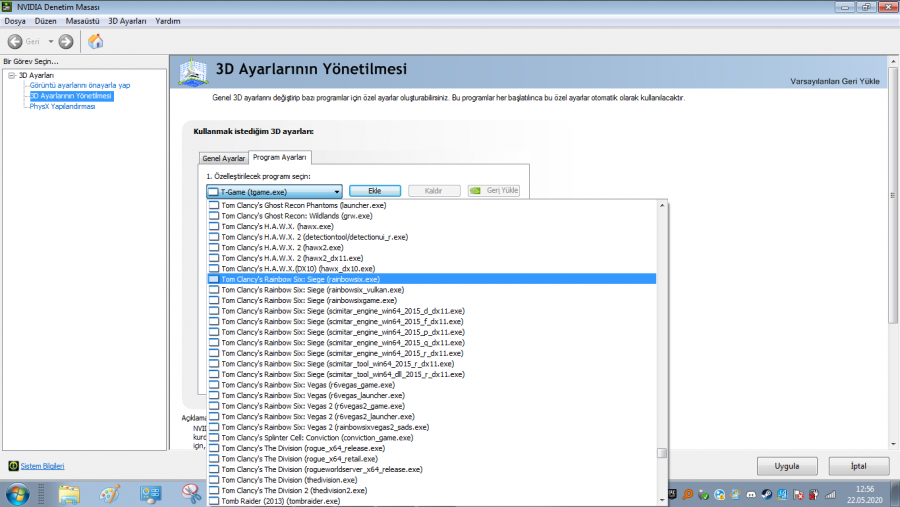Click the Geri back arrow icon
The width and height of the screenshot is (900, 507).
[x=15, y=41]
